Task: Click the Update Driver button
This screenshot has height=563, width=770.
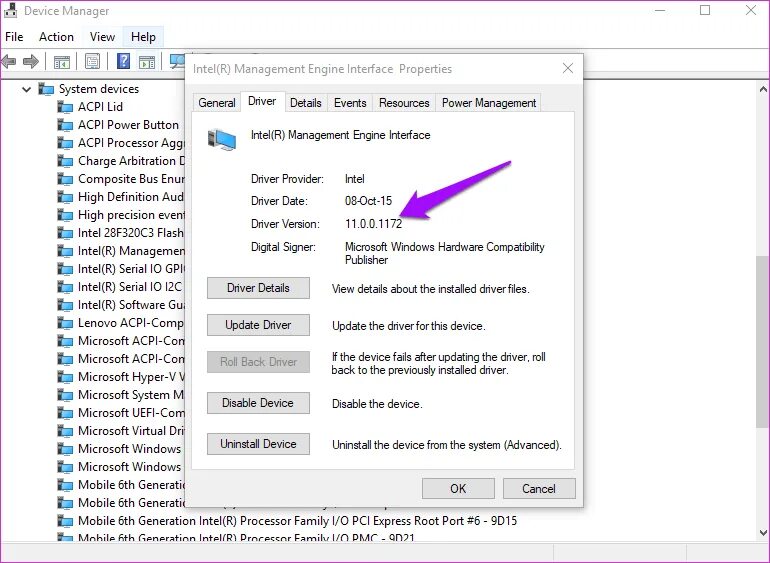Action: tap(258, 325)
